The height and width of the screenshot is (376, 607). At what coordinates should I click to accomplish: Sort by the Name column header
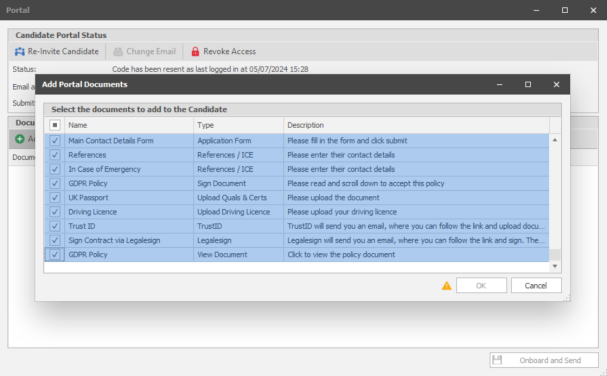coord(129,125)
